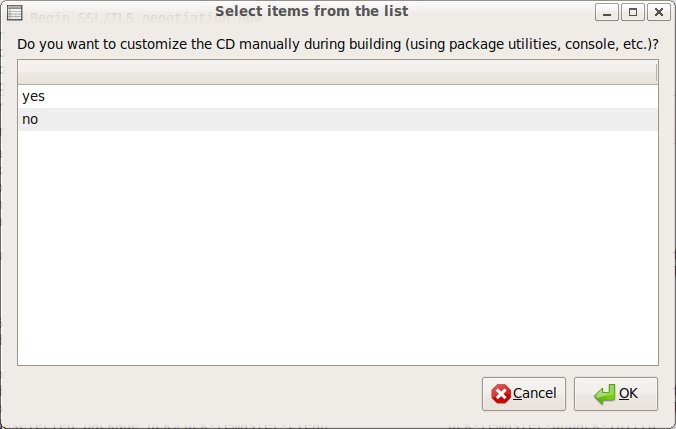Click the blank space right of "no"
Viewport: 676px width, 429px height.
[350, 119]
